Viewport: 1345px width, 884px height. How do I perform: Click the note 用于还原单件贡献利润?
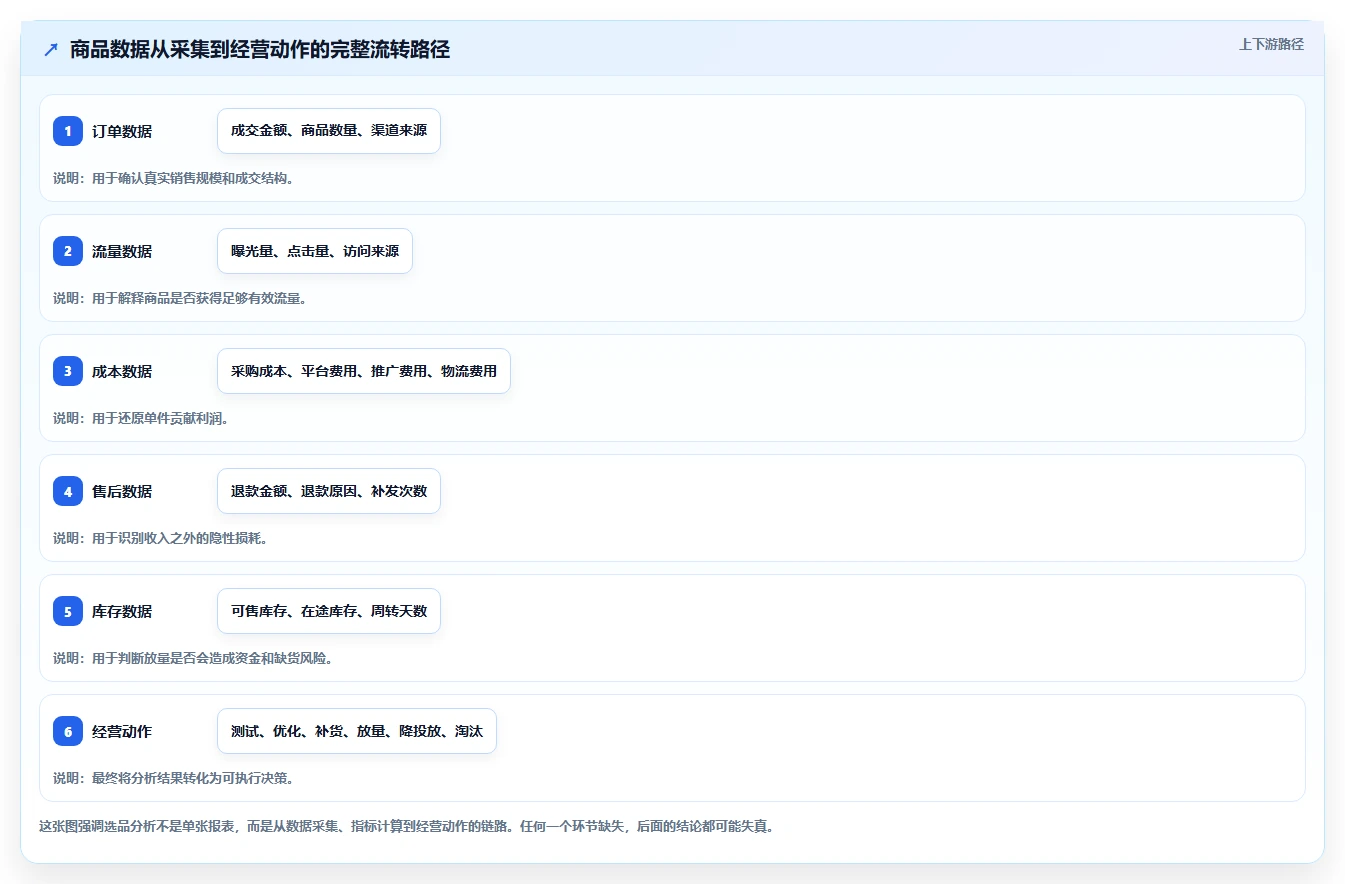[x=160, y=418]
